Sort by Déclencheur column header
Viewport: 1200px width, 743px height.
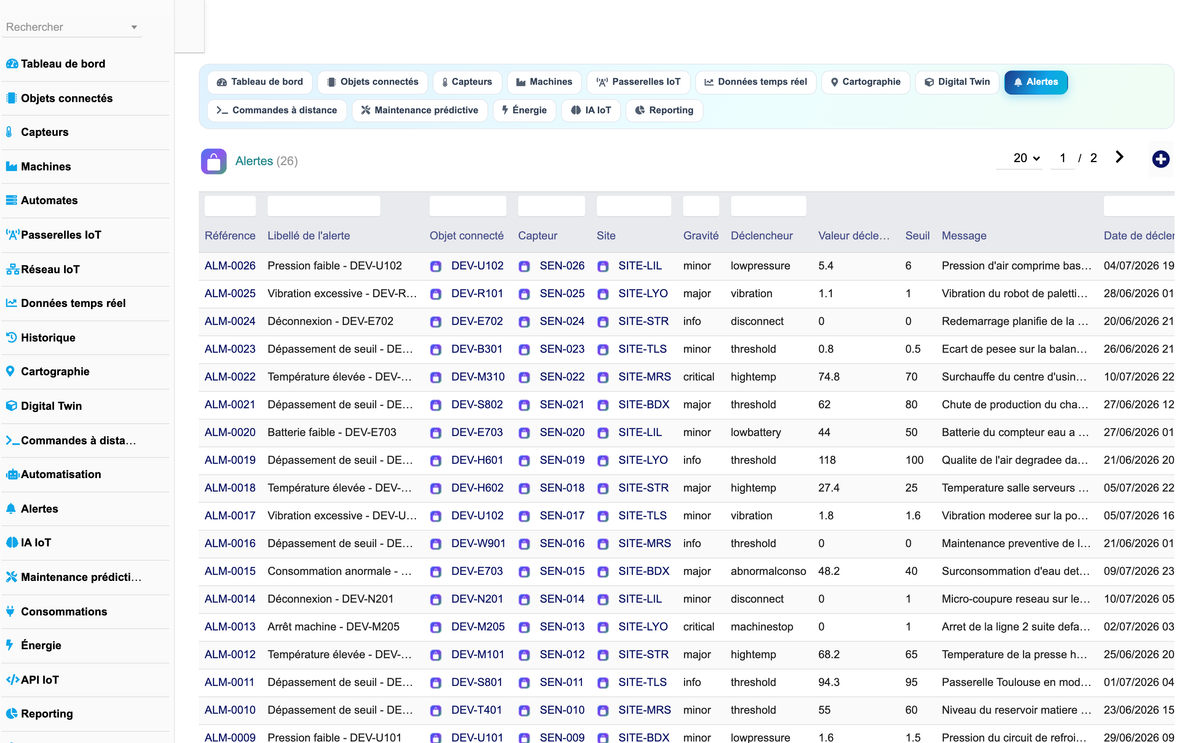tap(761, 236)
